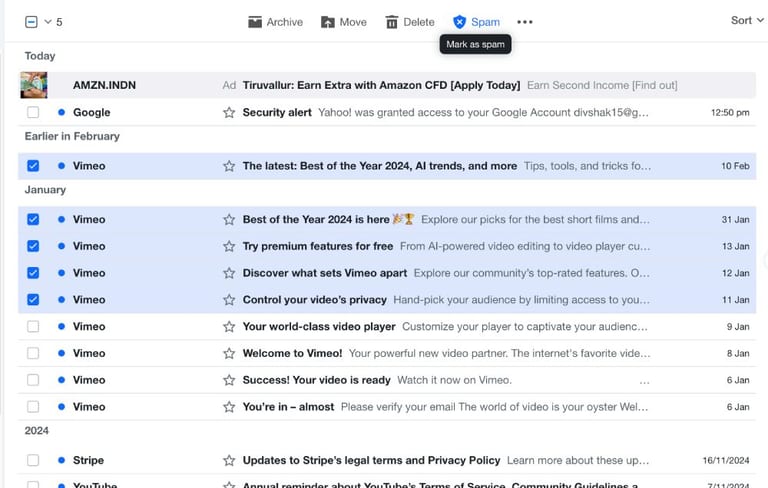Open 'Try premium features for free' email

317,246
